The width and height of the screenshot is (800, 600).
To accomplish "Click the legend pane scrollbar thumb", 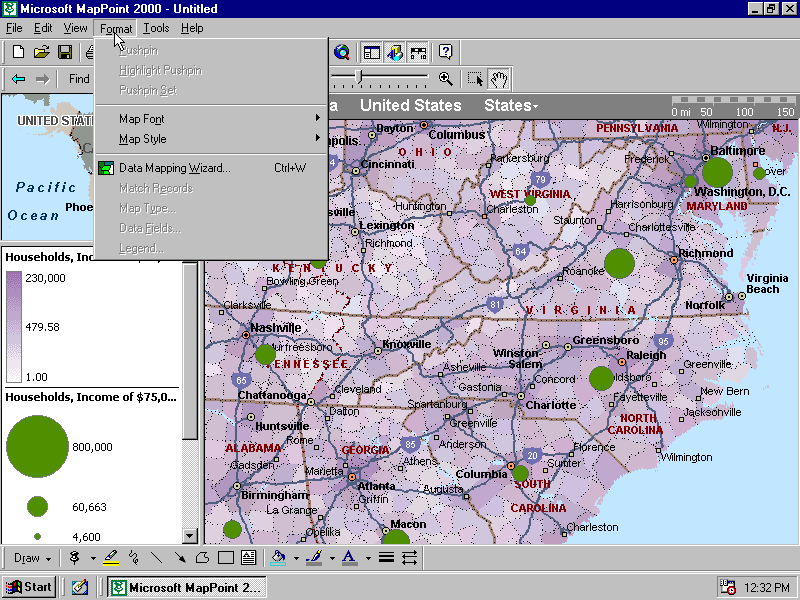I will 189,351.
